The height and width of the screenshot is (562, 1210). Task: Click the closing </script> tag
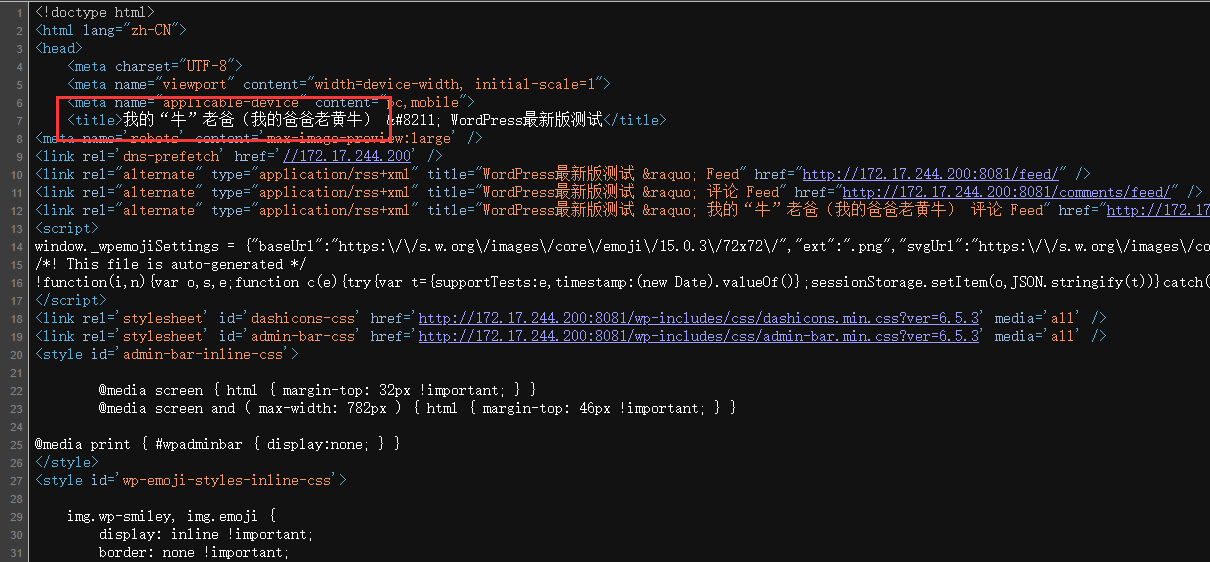pos(70,300)
